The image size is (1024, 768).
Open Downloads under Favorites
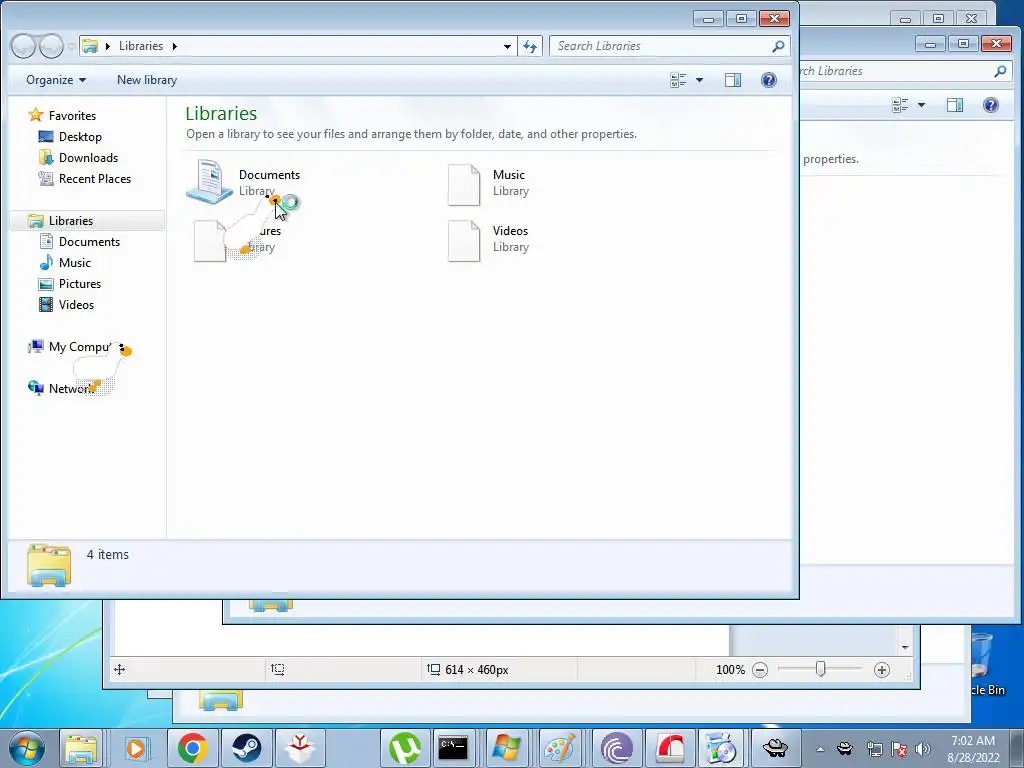[x=88, y=157]
